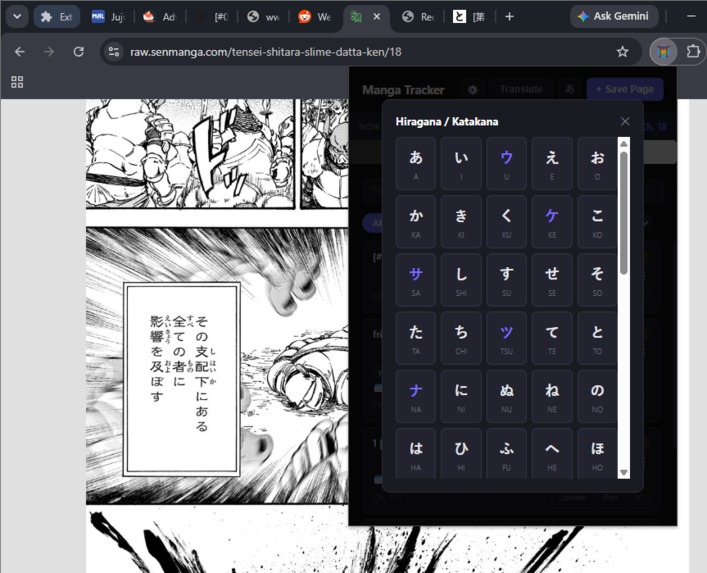Switch to the MAL Juj tab
This screenshot has width=707, height=573.
[x=108, y=17]
